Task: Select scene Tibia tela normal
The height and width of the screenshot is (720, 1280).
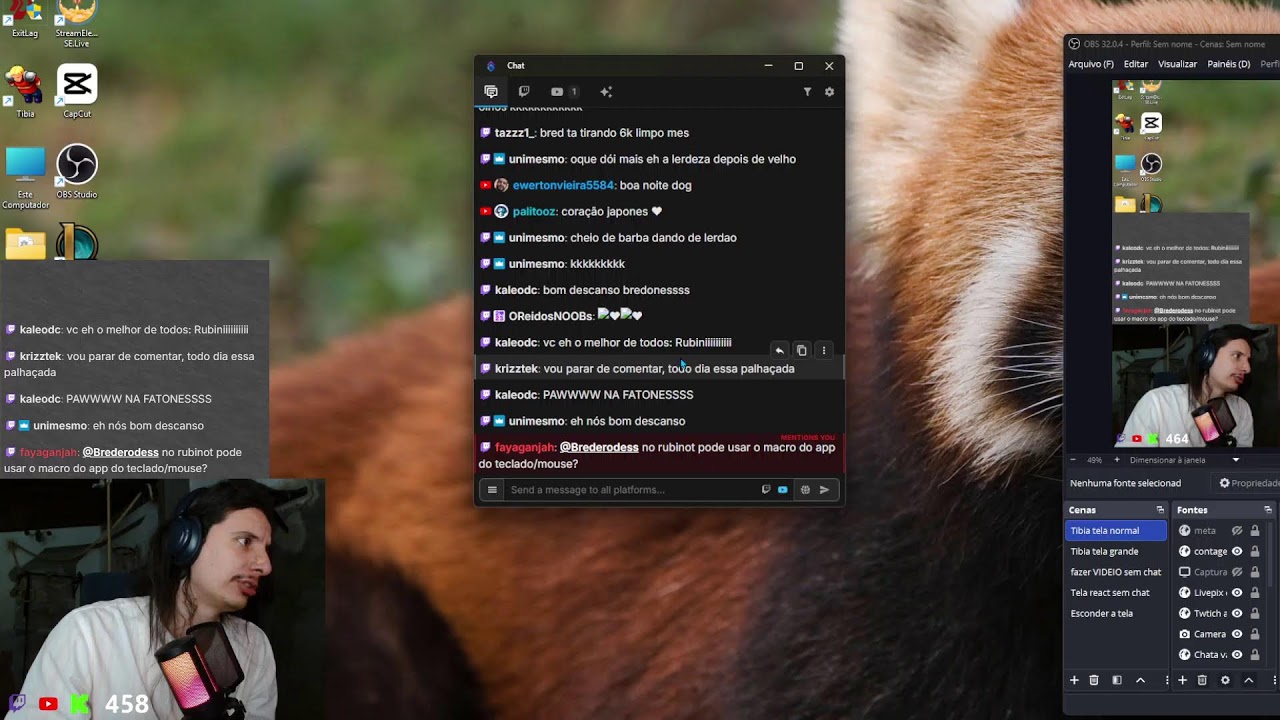Action: [x=1116, y=531]
